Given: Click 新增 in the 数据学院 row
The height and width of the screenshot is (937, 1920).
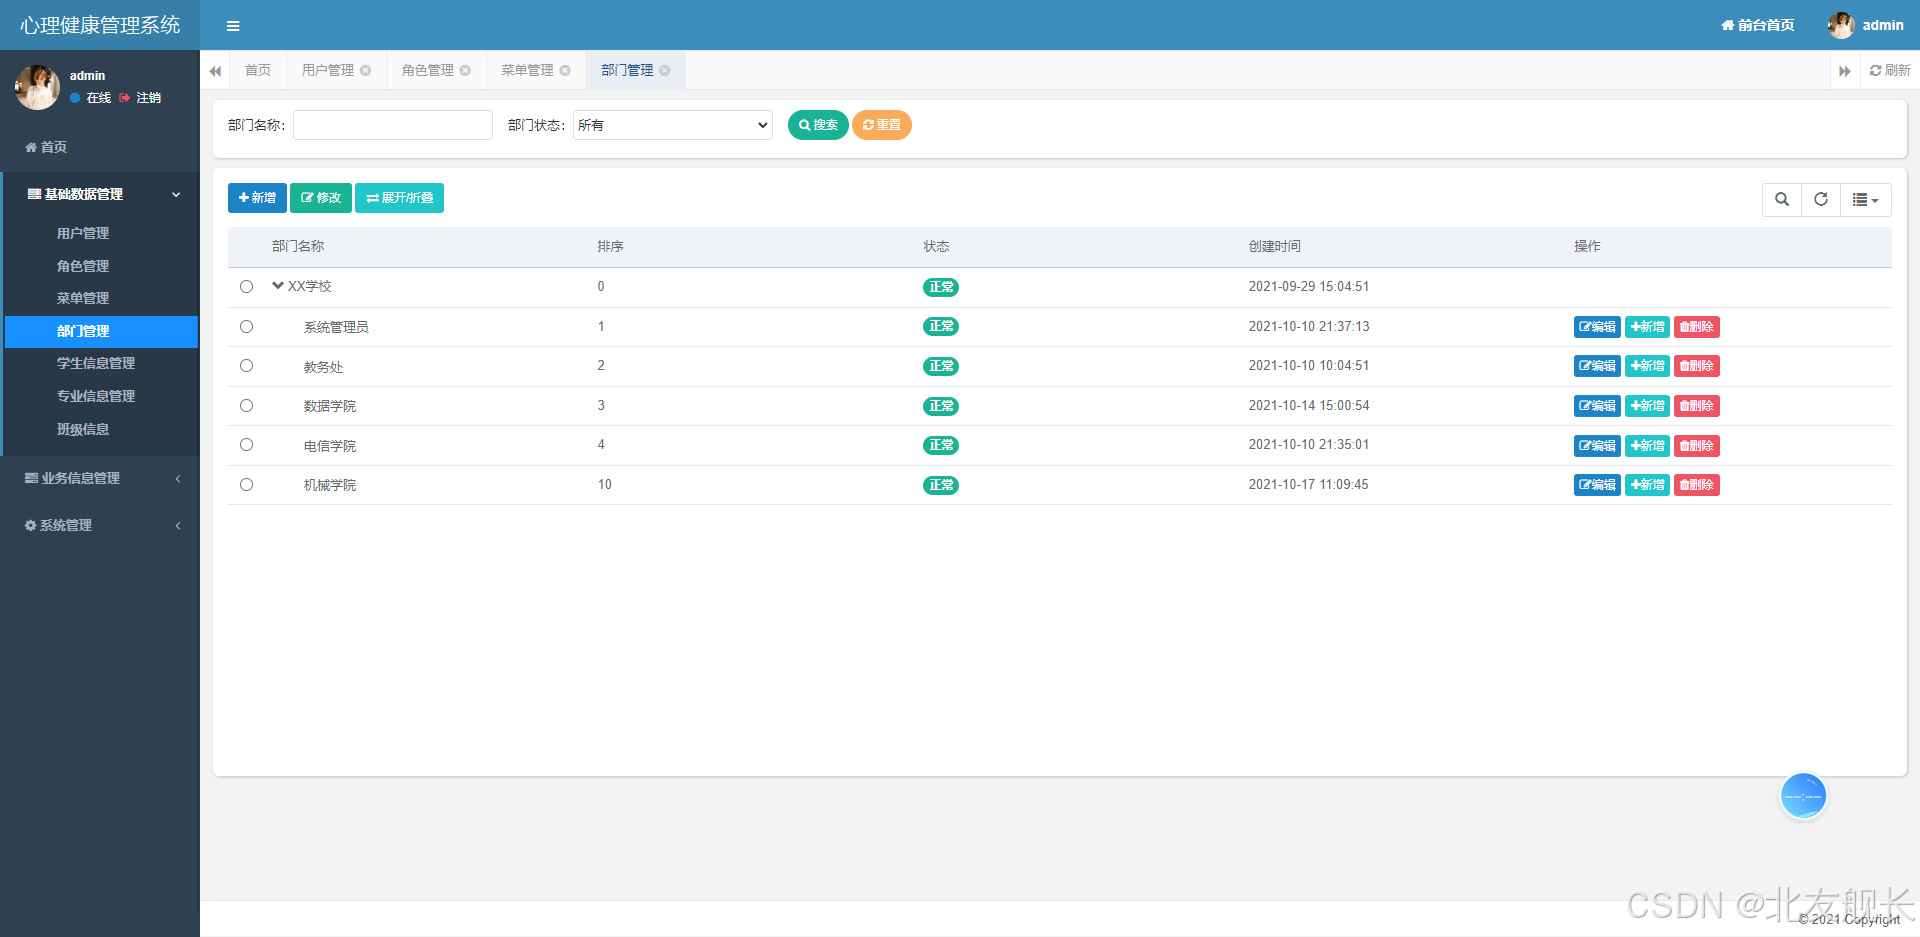Looking at the screenshot, I should tap(1647, 406).
